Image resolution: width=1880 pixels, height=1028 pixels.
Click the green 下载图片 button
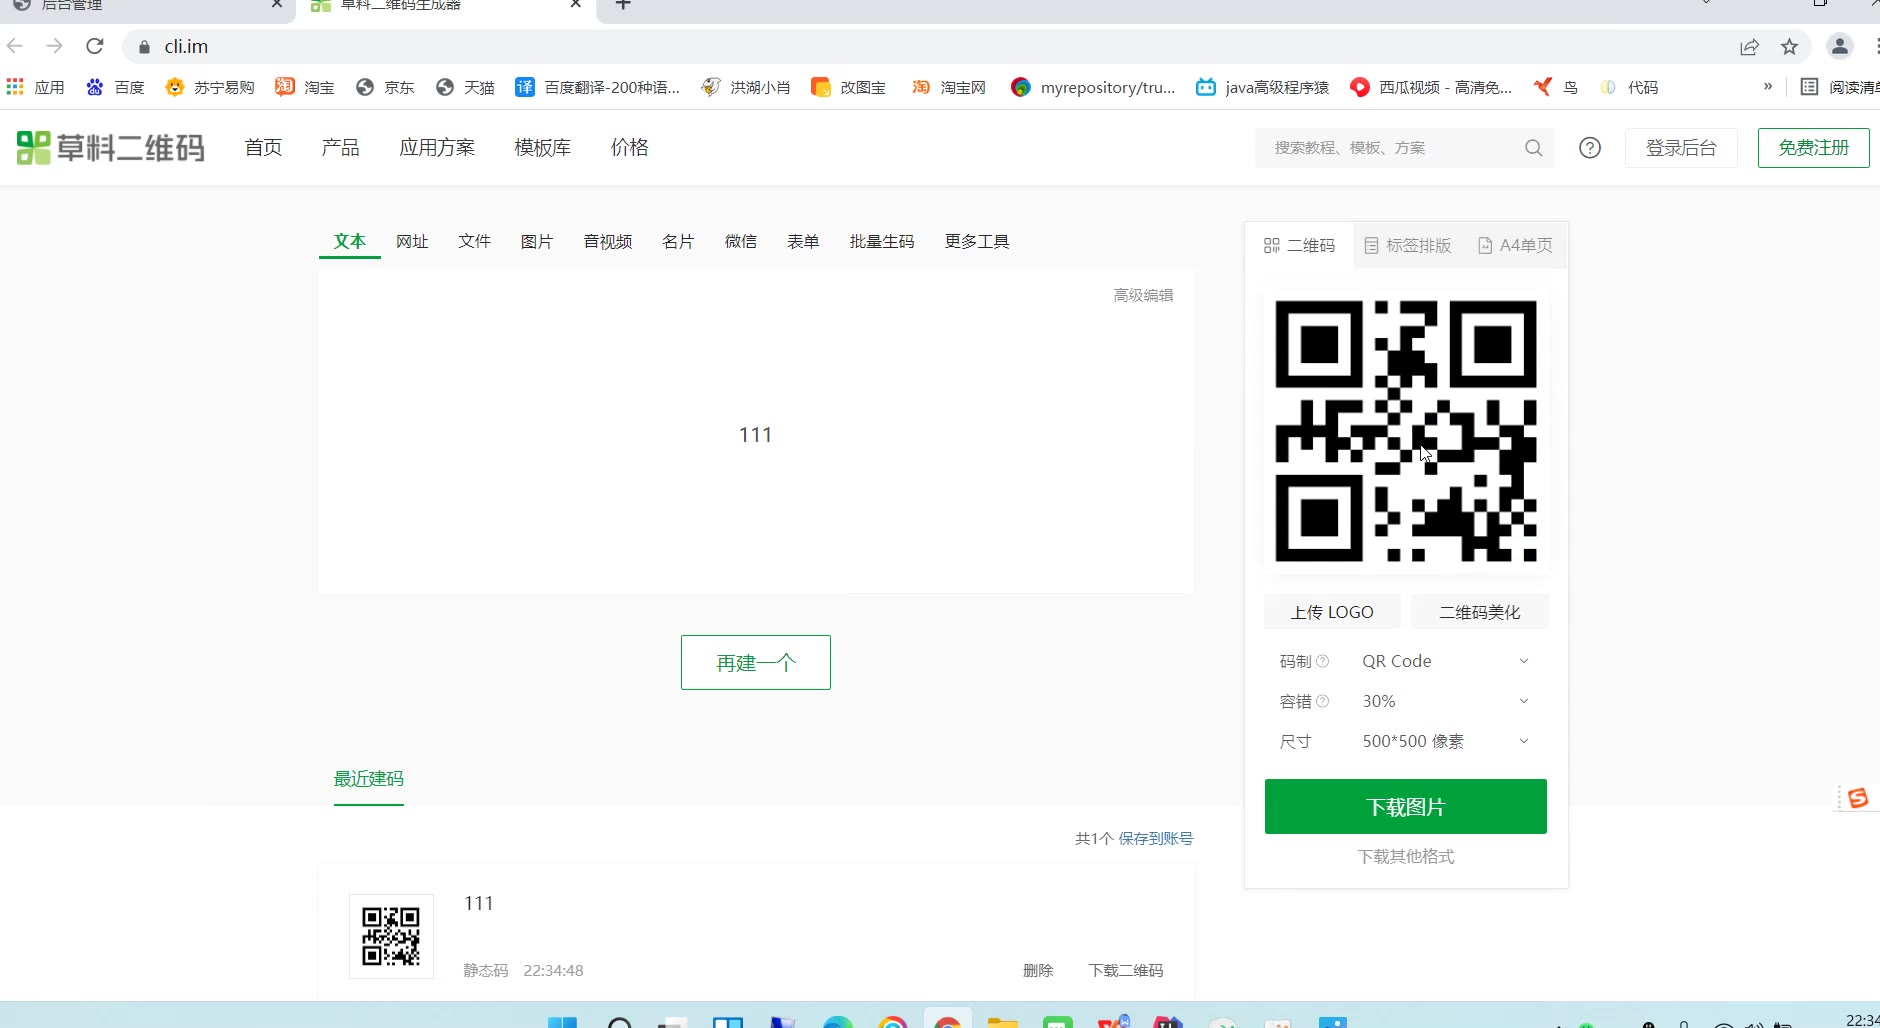click(1406, 806)
